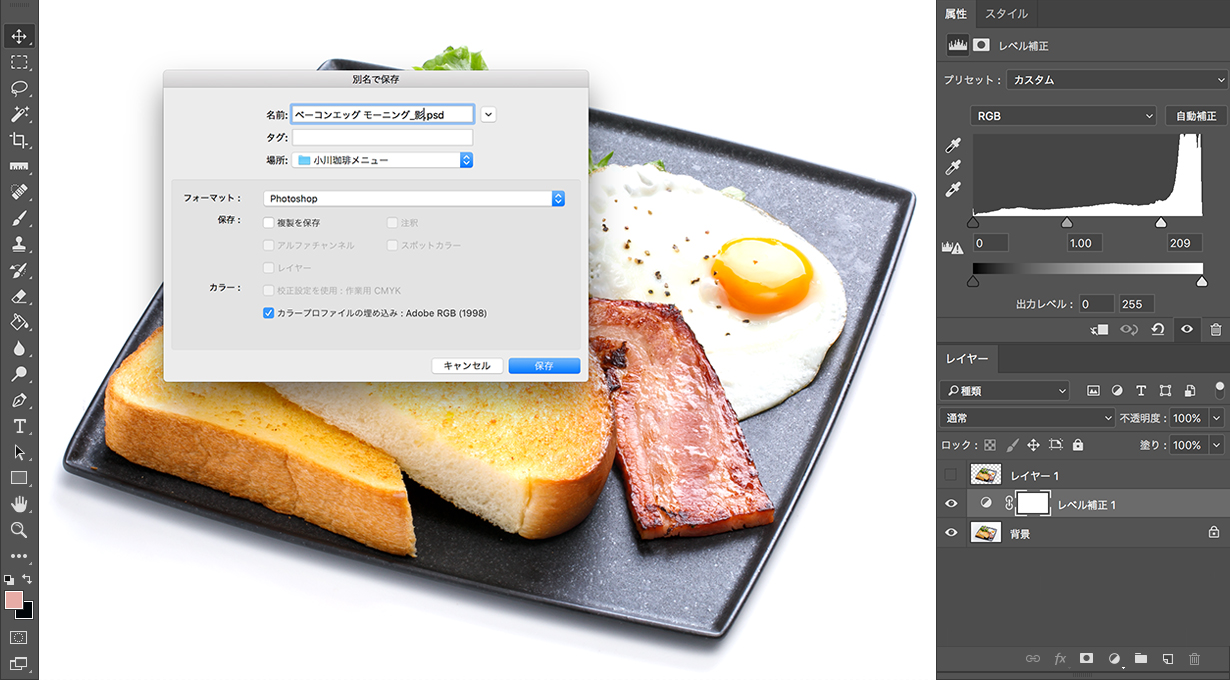
Task: Click the 名前 filename input field
Action: tap(382, 115)
